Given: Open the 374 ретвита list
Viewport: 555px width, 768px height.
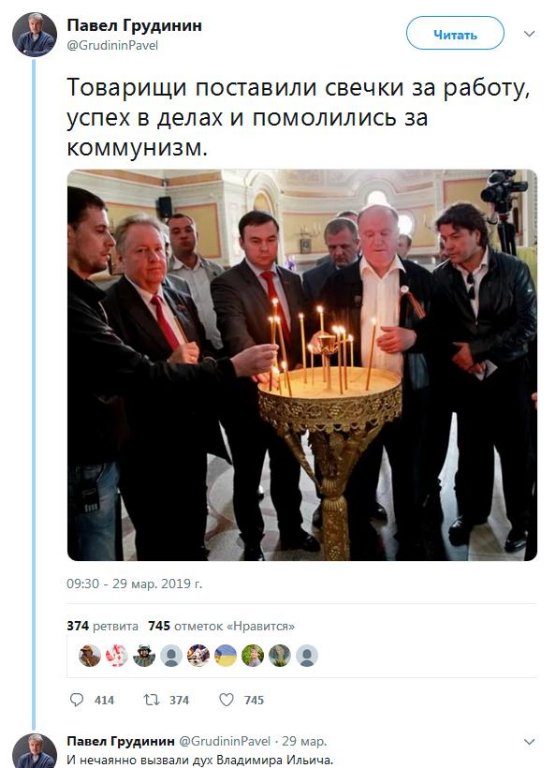Looking at the screenshot, I should click(102, 626).
